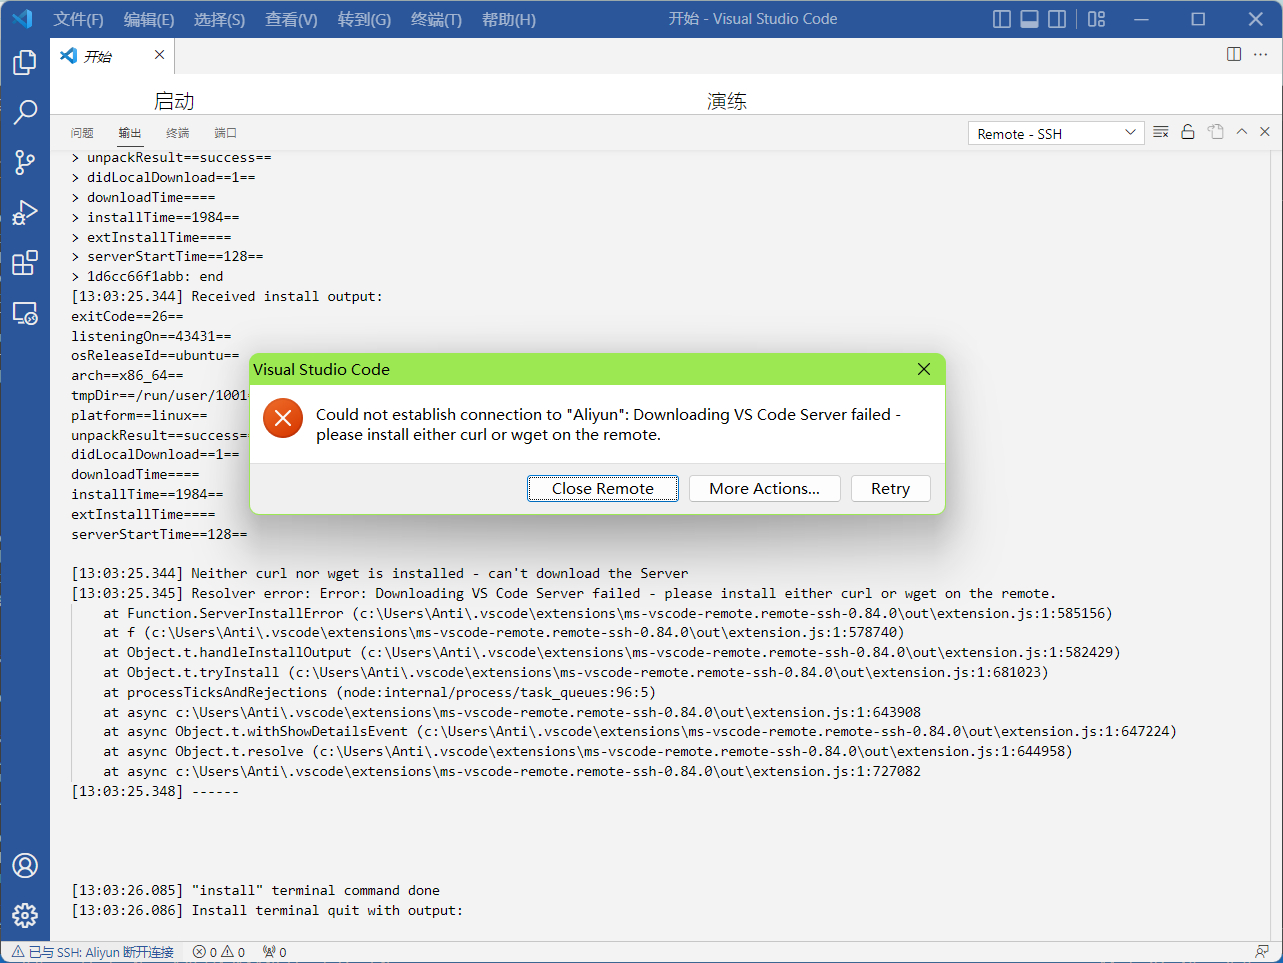The width and height of the screenshot is (1283, 963).
Task: Click forwarded ports status indicator
Action: coord(274,952)
